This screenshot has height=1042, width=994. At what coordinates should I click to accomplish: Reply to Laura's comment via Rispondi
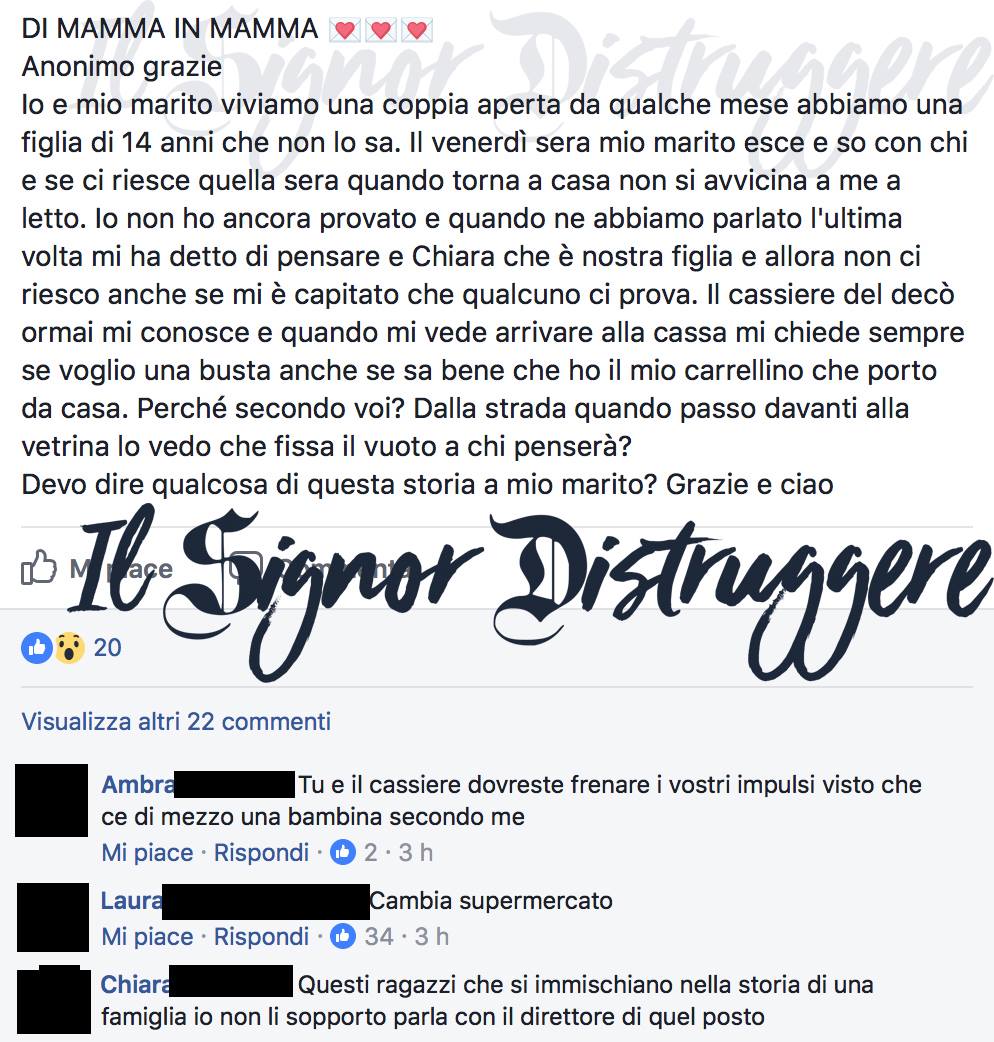coord(261,937)
